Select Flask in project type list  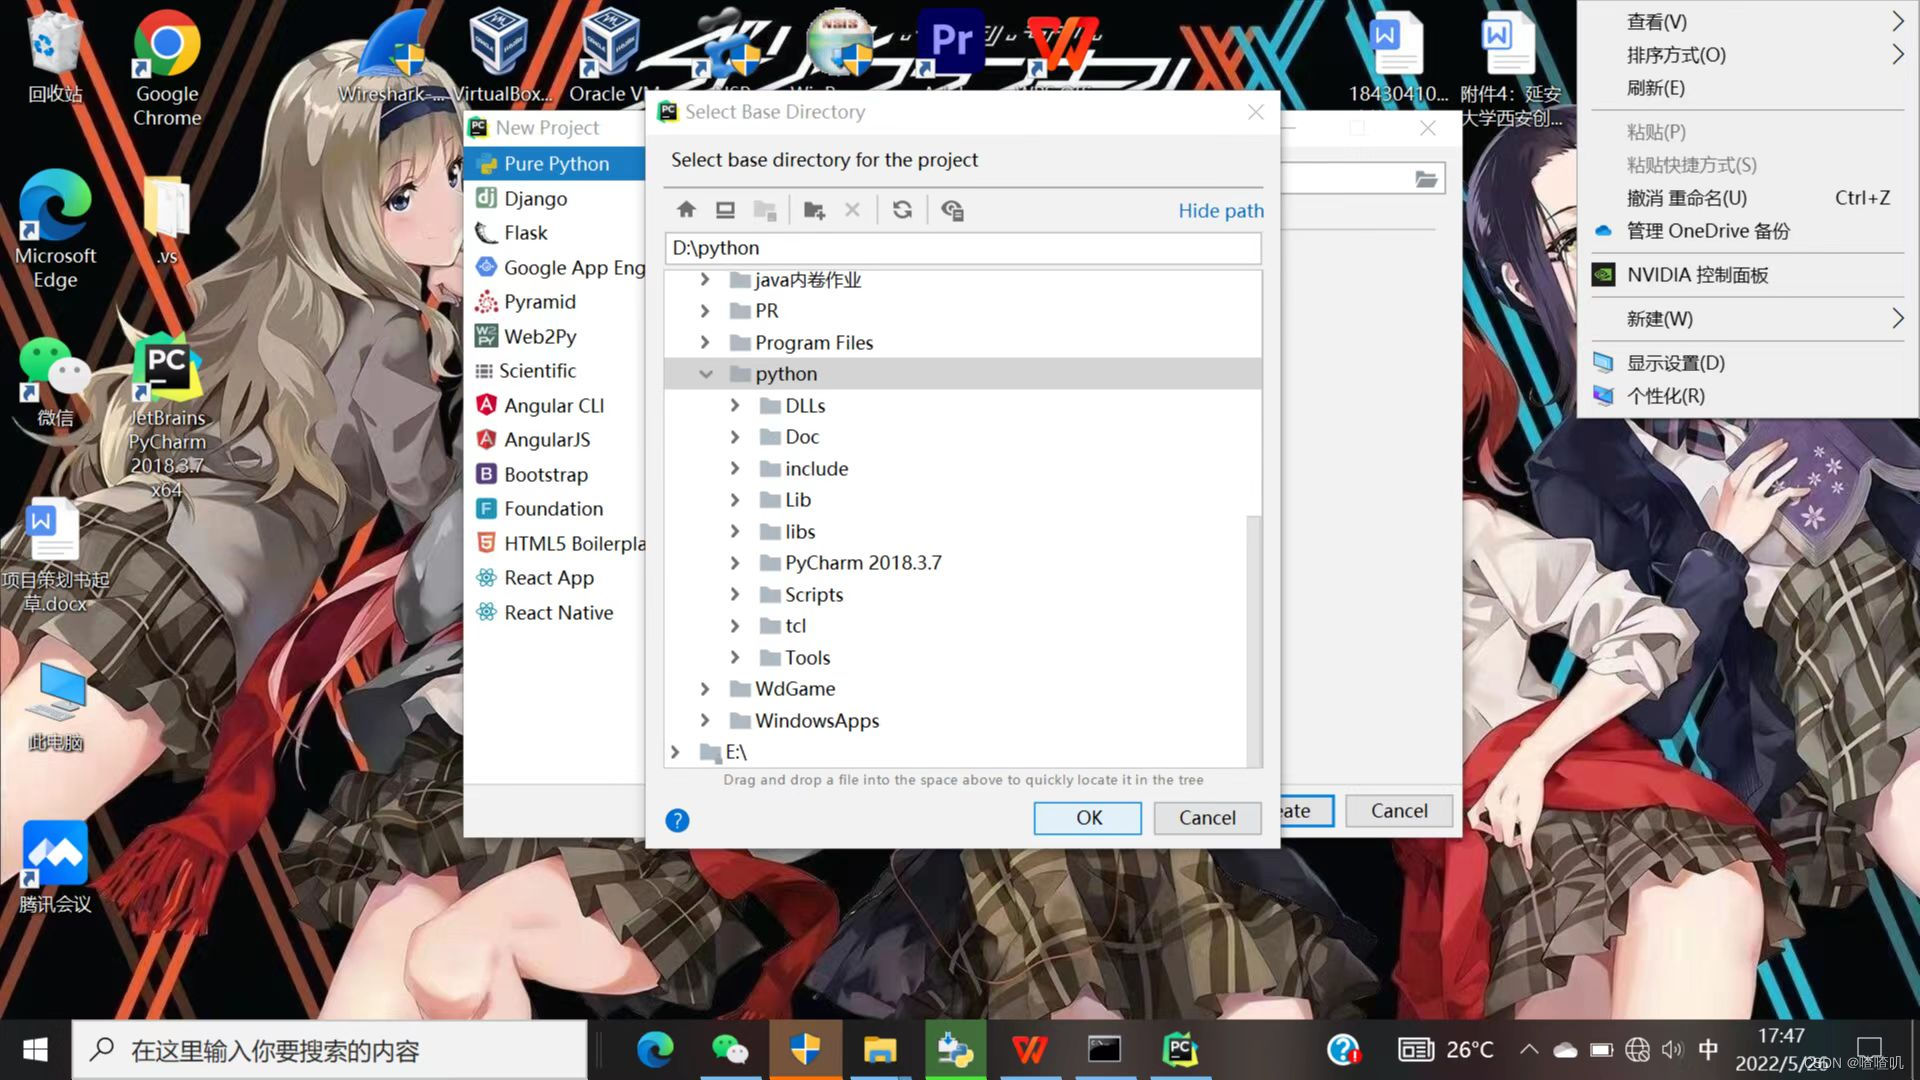[x=525, y=233]
